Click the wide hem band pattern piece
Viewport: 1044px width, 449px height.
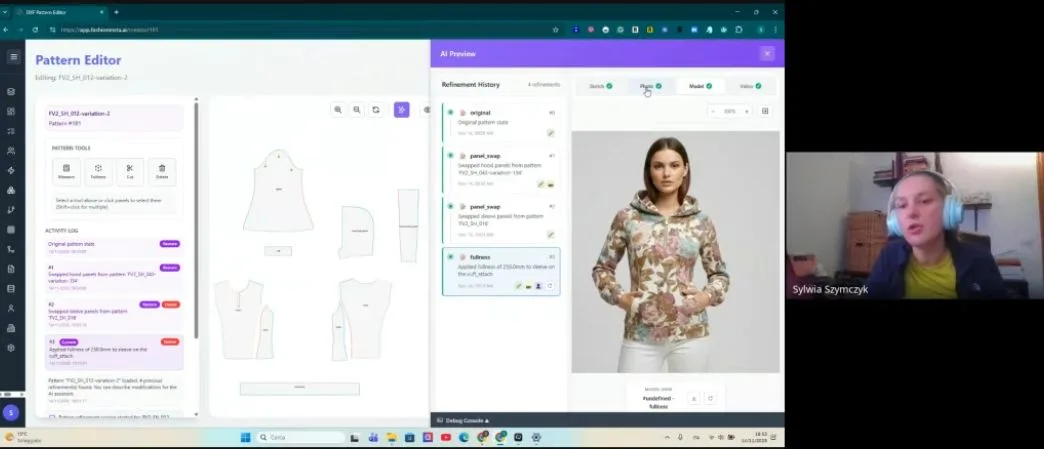(x=300, y=388)
